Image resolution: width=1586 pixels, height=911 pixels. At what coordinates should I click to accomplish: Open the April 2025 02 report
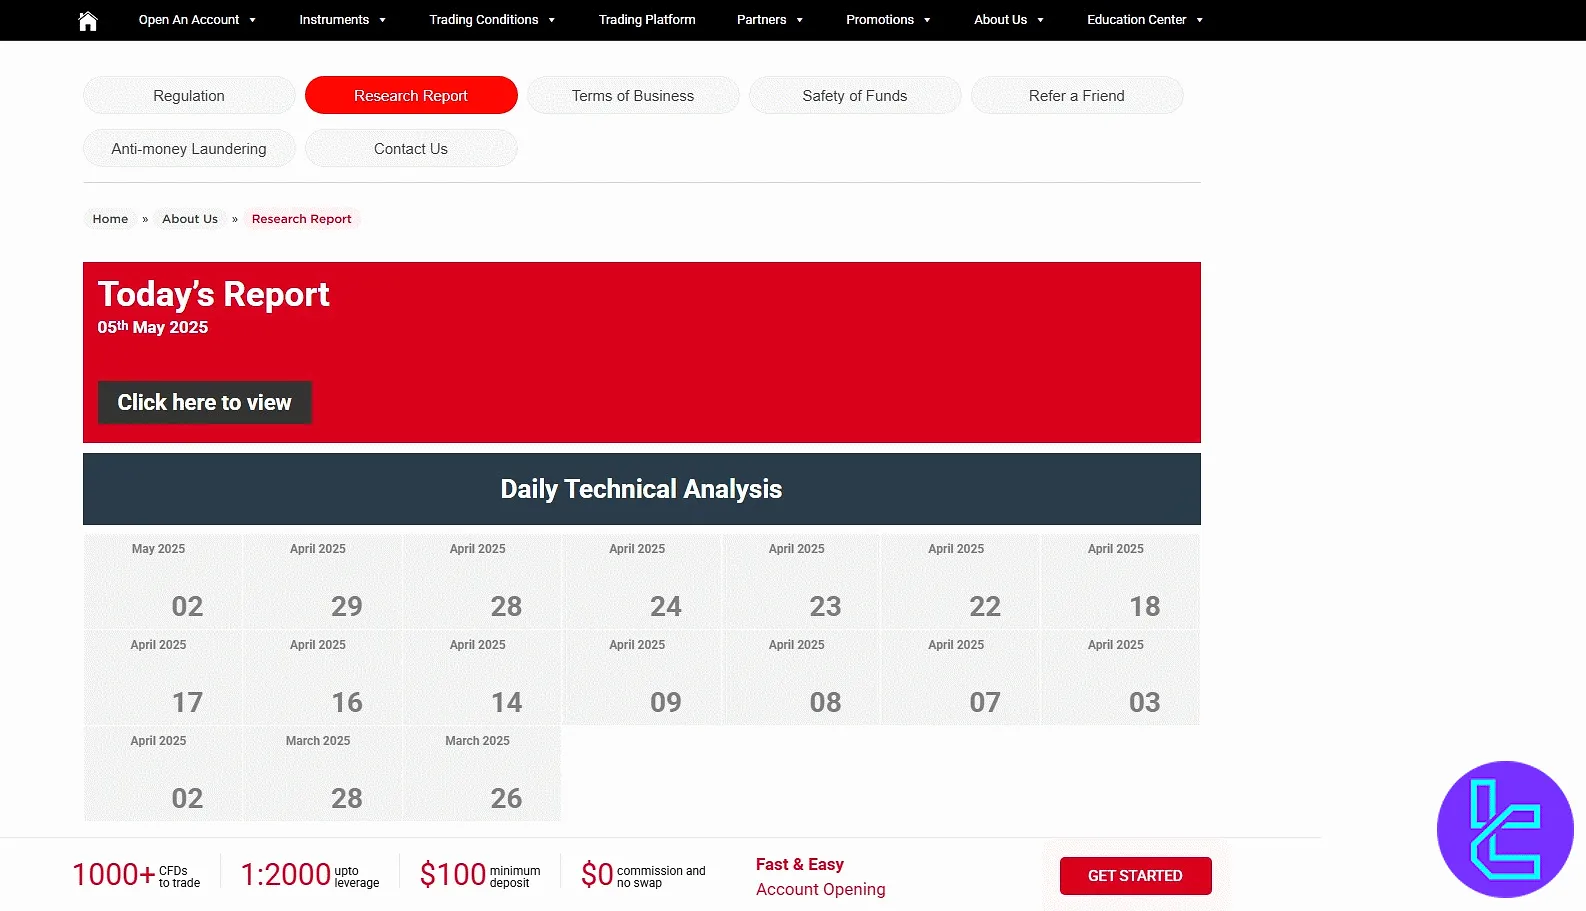[162, 773]
